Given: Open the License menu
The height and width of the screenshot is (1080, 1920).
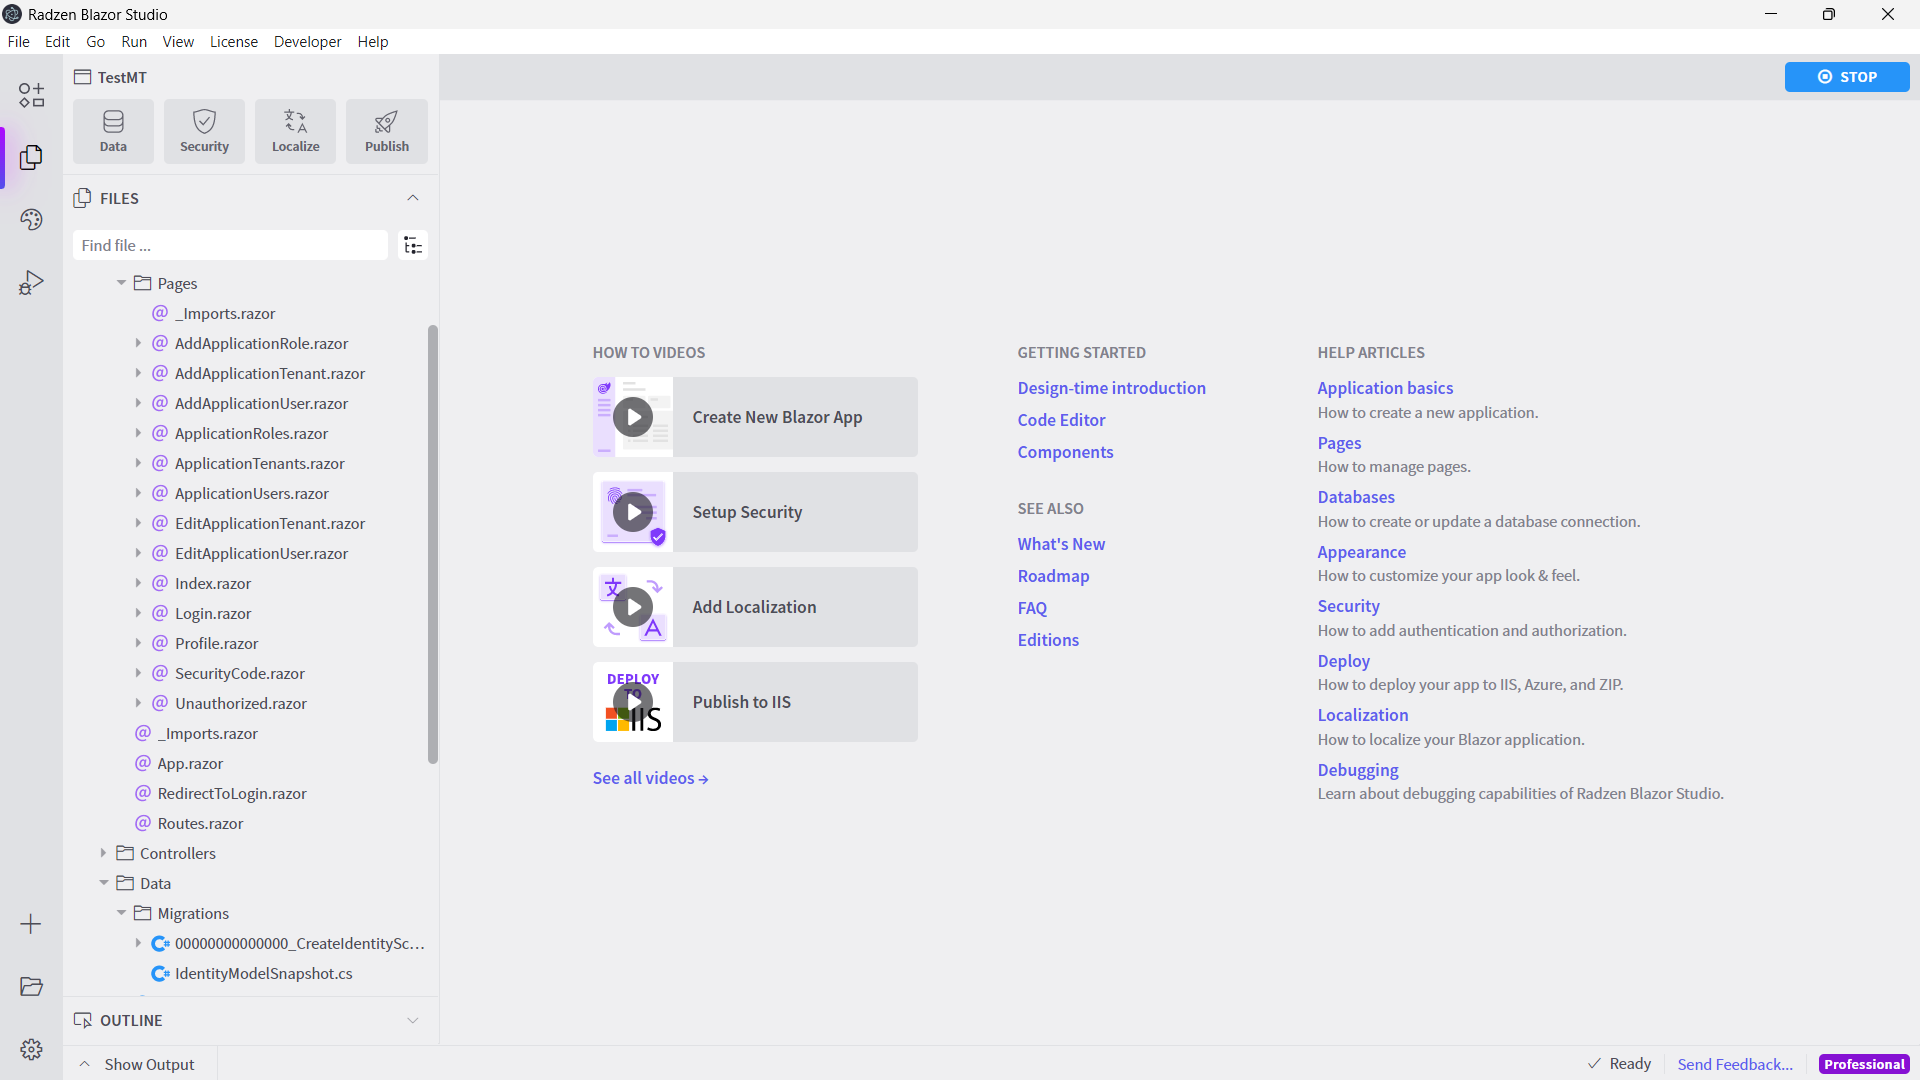Looking at the screenshot, I should [x=233, y=41].
